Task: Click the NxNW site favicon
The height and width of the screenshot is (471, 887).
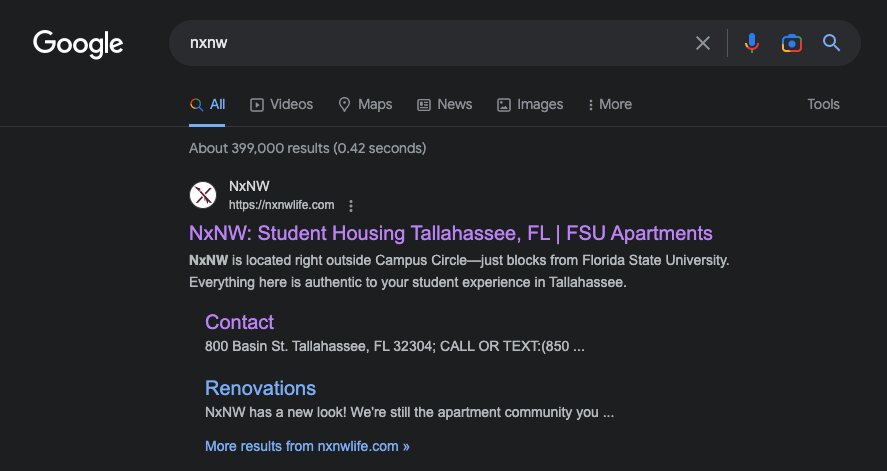Action: point(203,195)
